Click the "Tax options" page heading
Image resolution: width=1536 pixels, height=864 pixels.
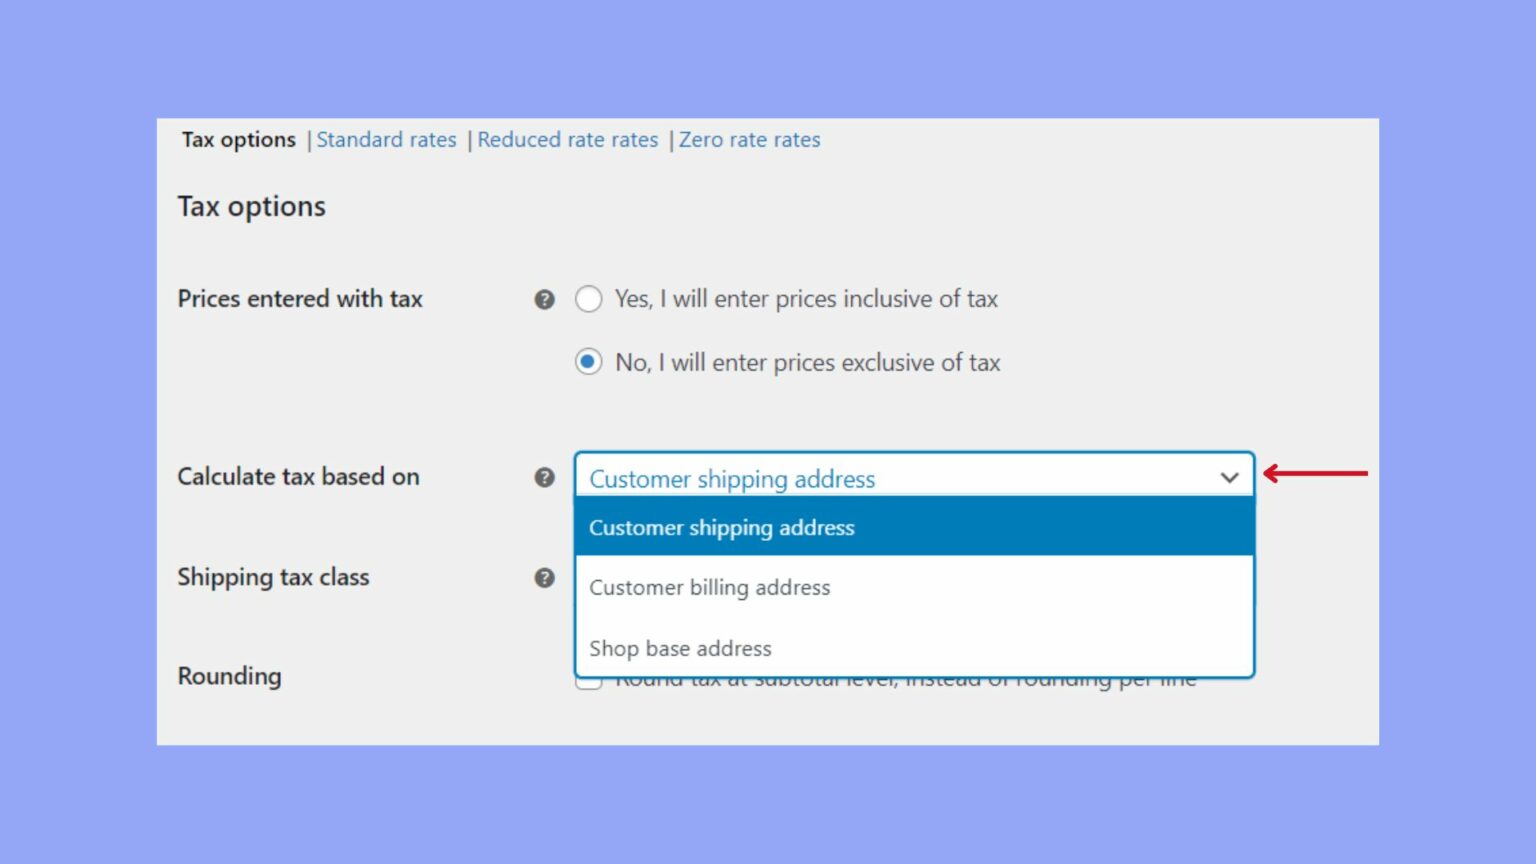(x=251, y=206)
